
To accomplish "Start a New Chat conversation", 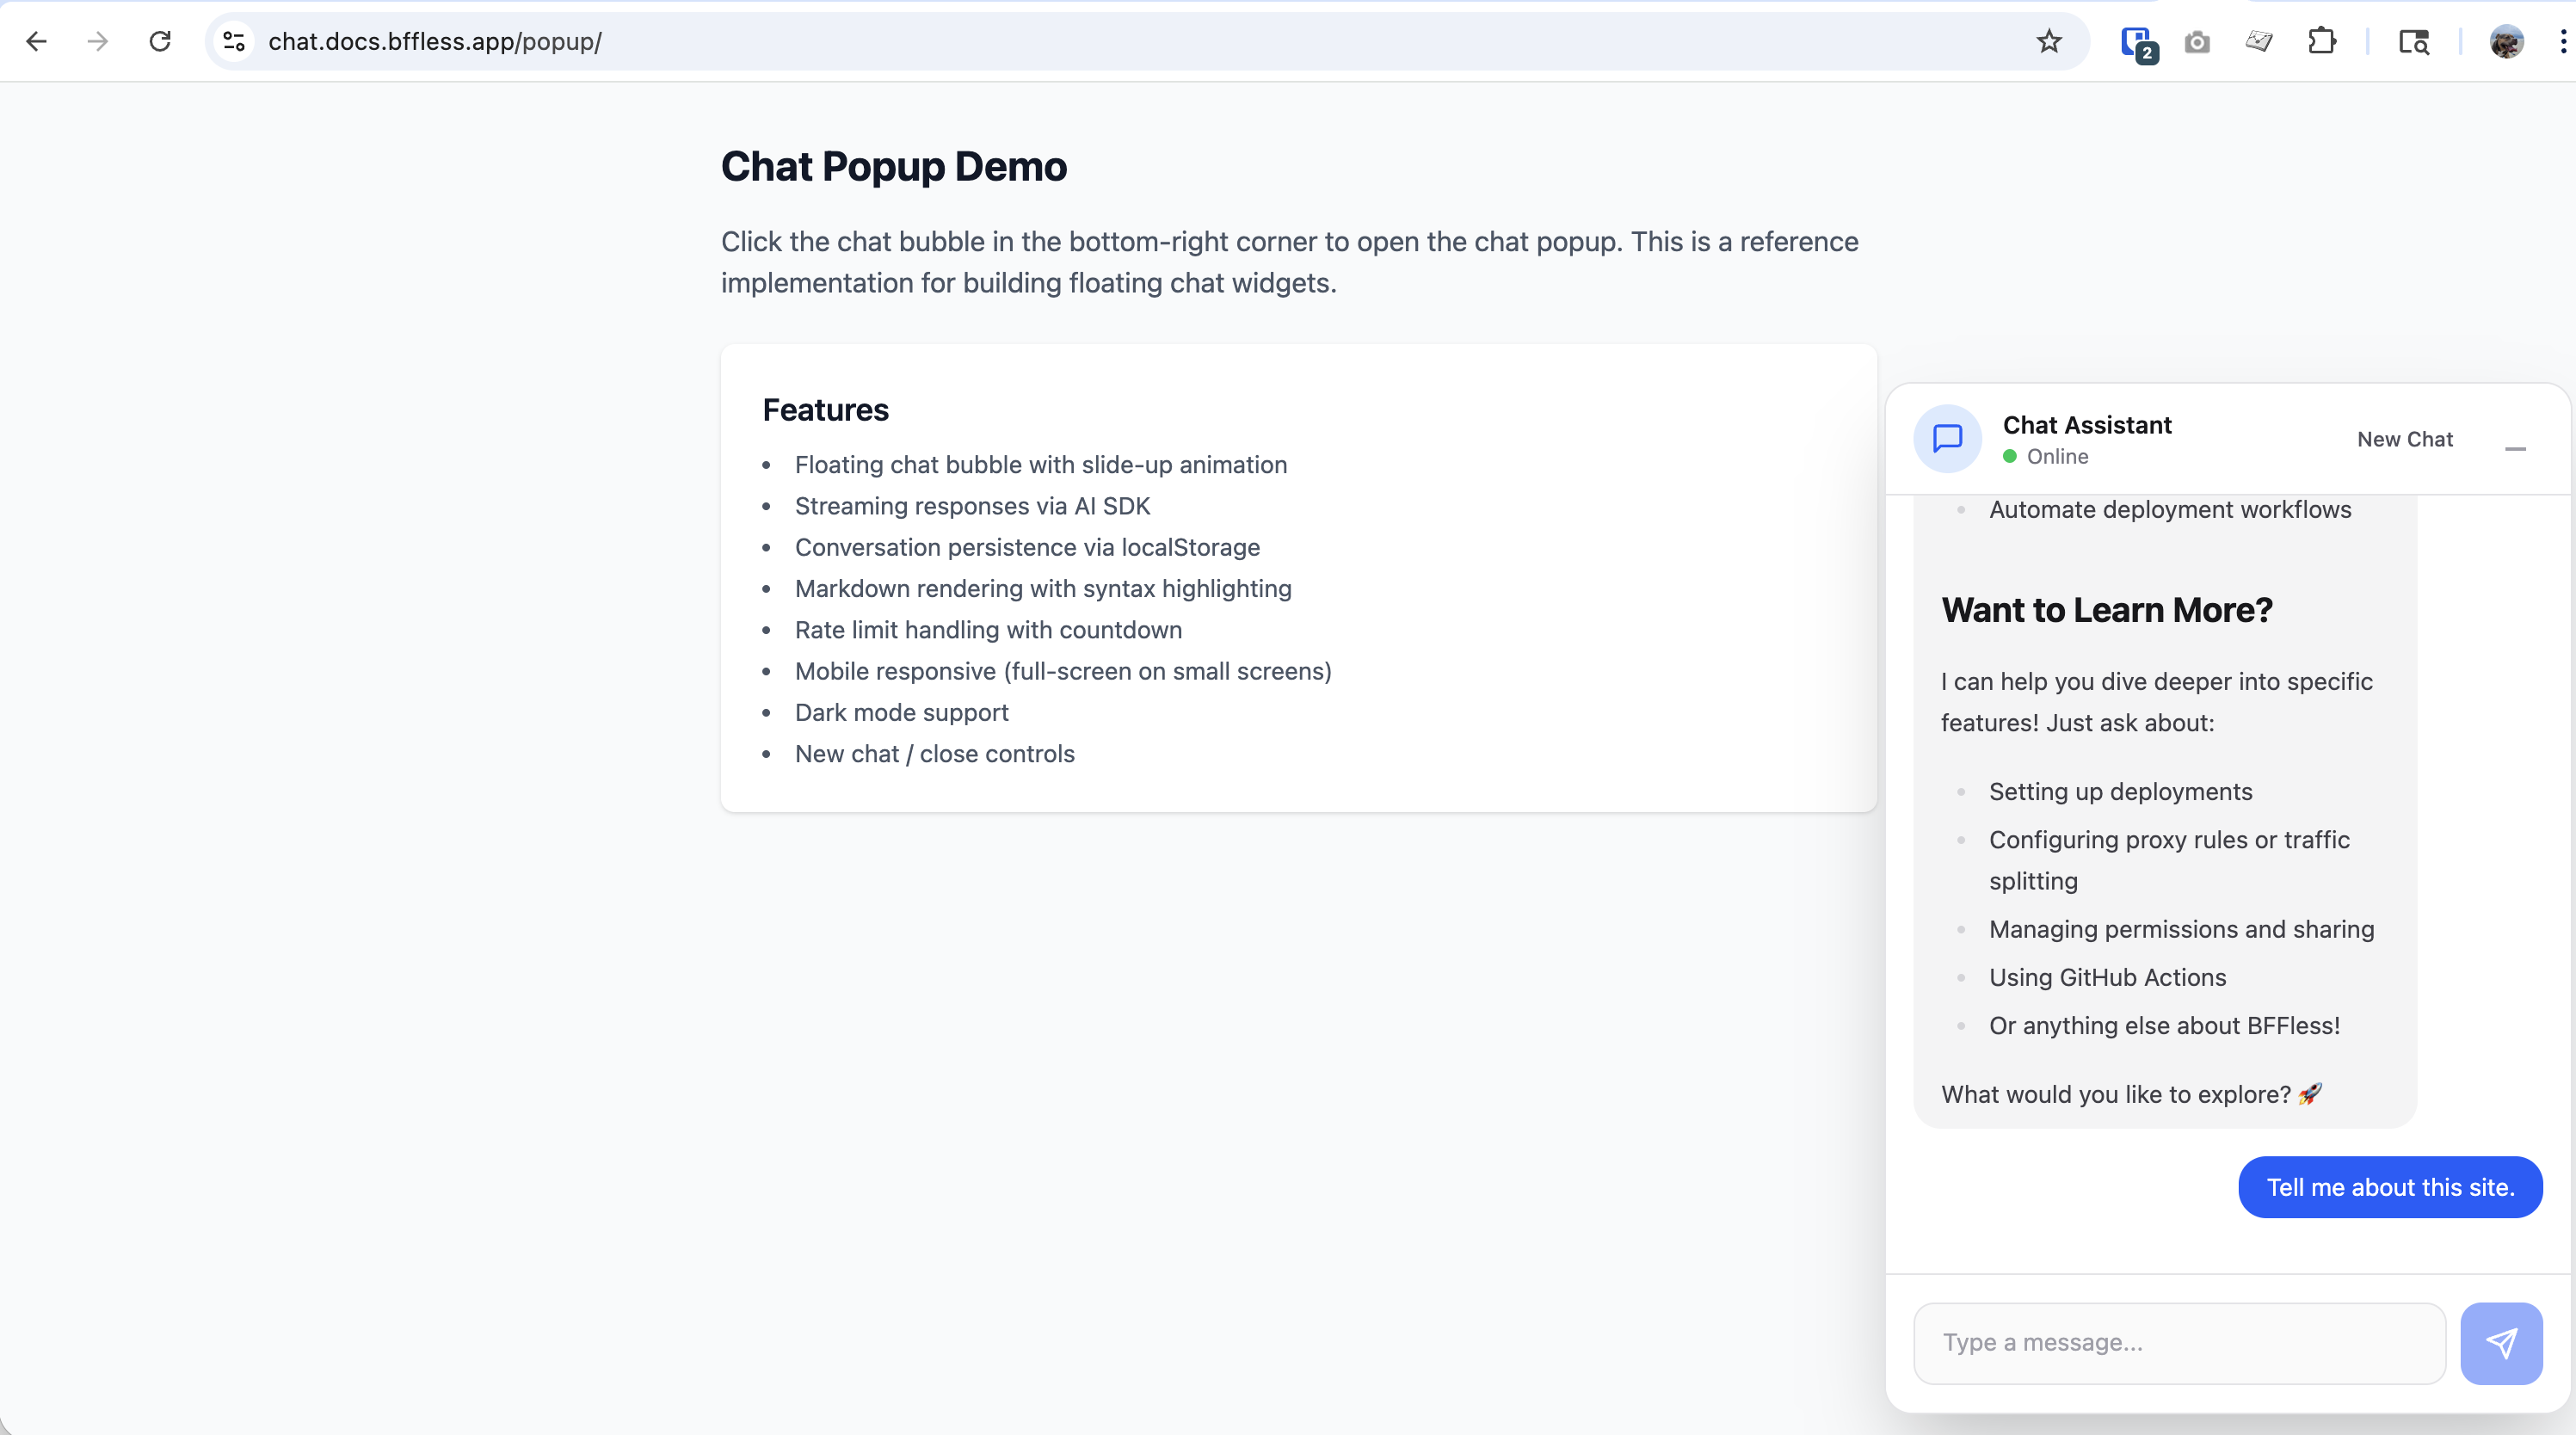I will tap(2404, 439).
